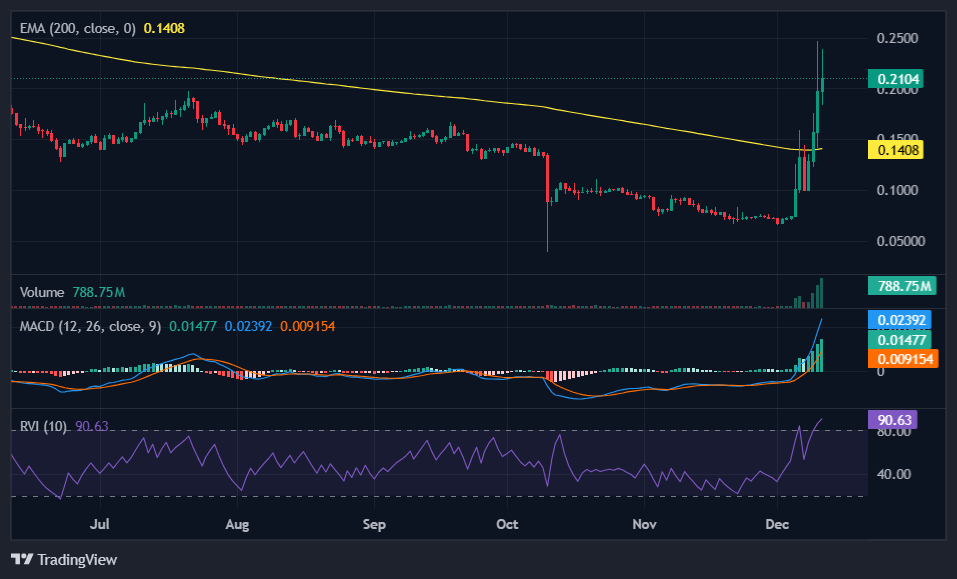Click the Oct label on time axis
957x579 pixels.
[x=508, y=523]
